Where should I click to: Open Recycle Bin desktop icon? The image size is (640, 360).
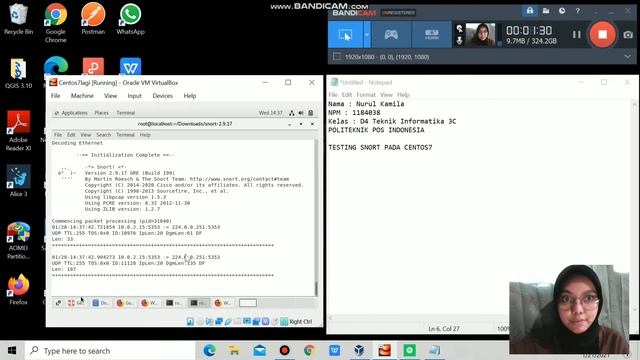tap(18, 19)
